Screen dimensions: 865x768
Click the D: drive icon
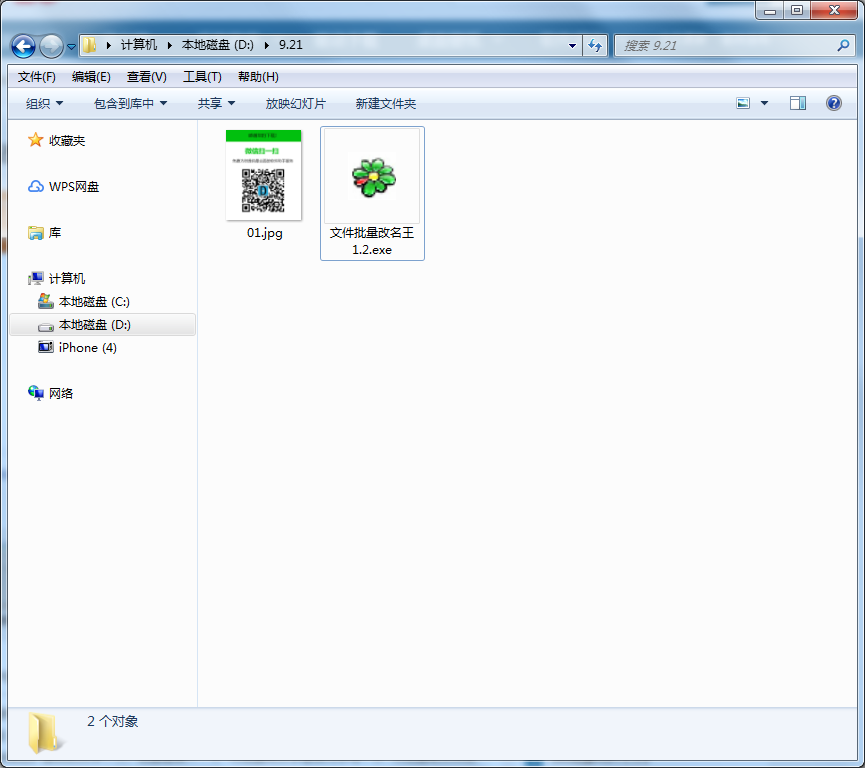tap(46, 327)
